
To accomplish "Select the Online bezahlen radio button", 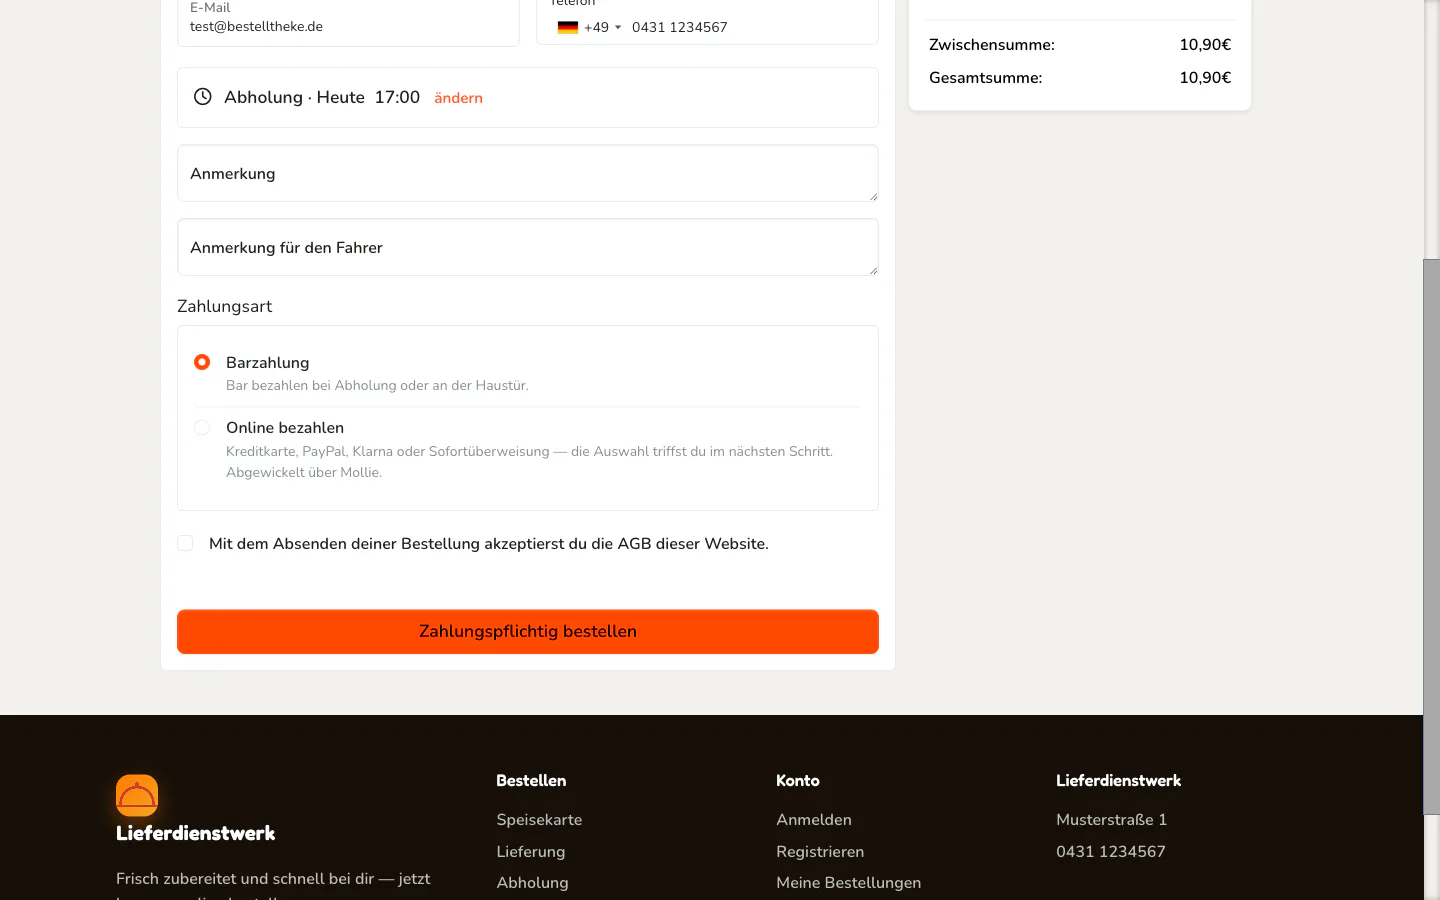I will [202, 428].
